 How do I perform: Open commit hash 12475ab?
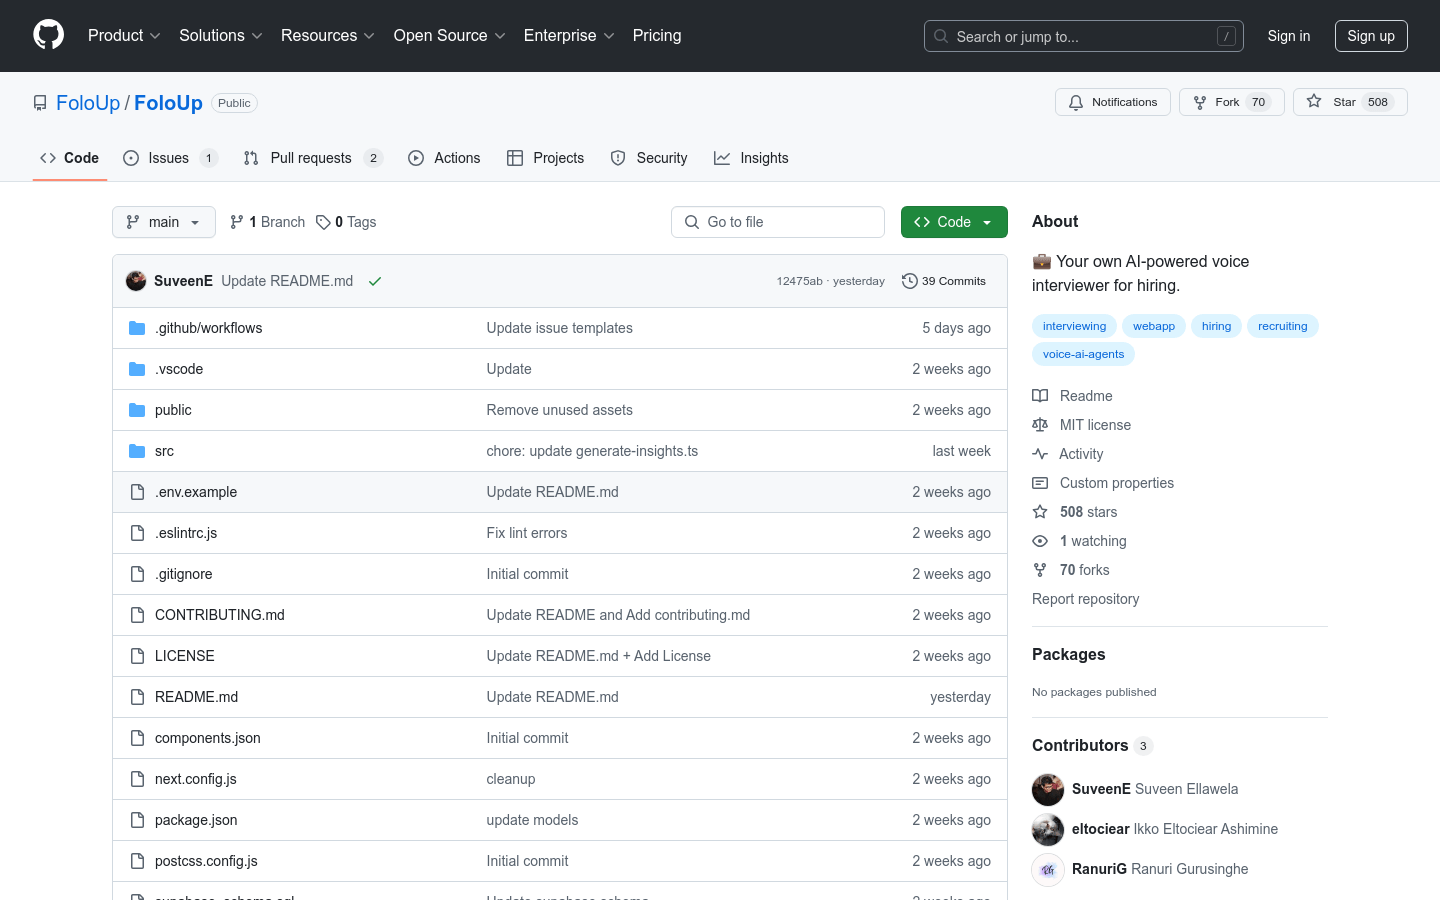[x=799, y=281]
